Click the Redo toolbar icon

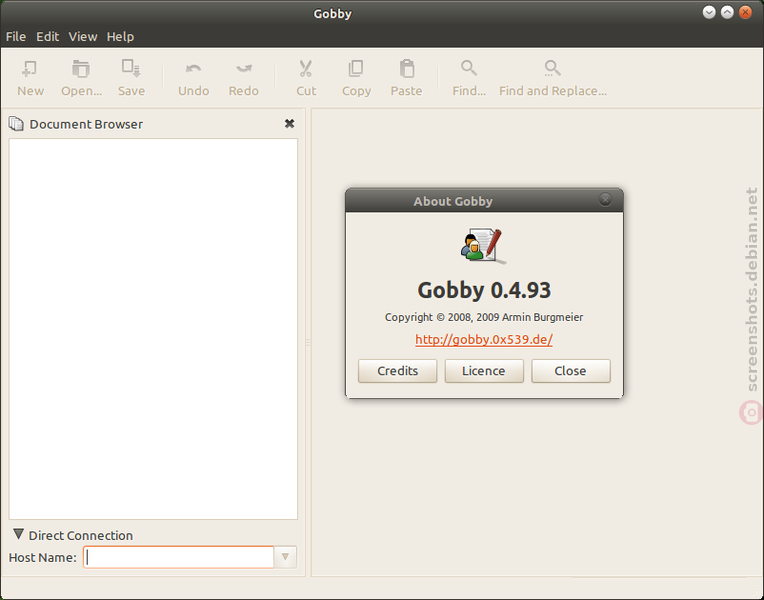[244, 69]
